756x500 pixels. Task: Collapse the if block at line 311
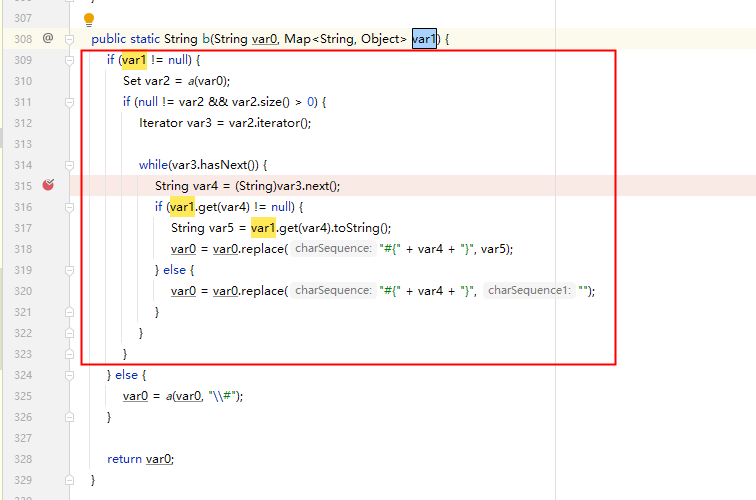pos(69,102)
